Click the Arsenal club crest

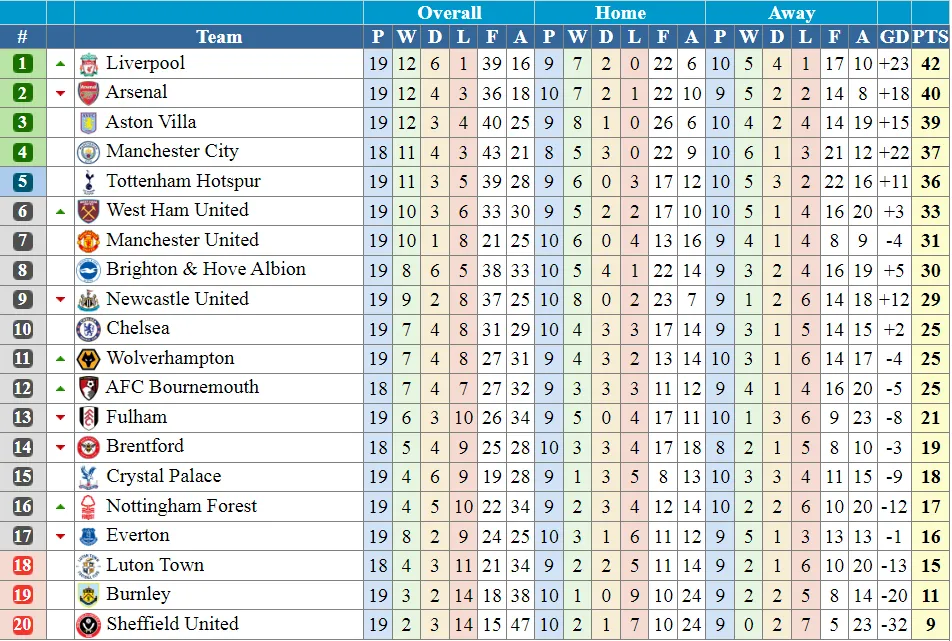(x=89, y=93)
